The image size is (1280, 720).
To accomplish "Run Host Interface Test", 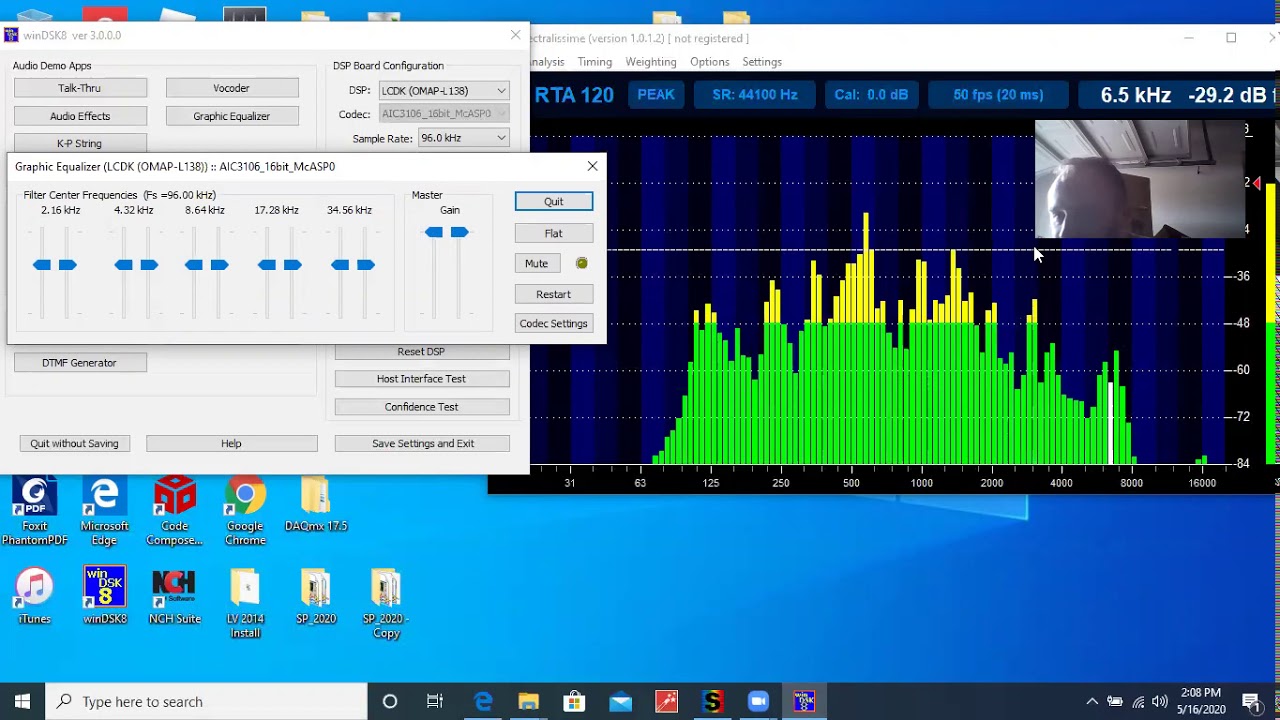I will pyautogui.click(x=422, y=379).
